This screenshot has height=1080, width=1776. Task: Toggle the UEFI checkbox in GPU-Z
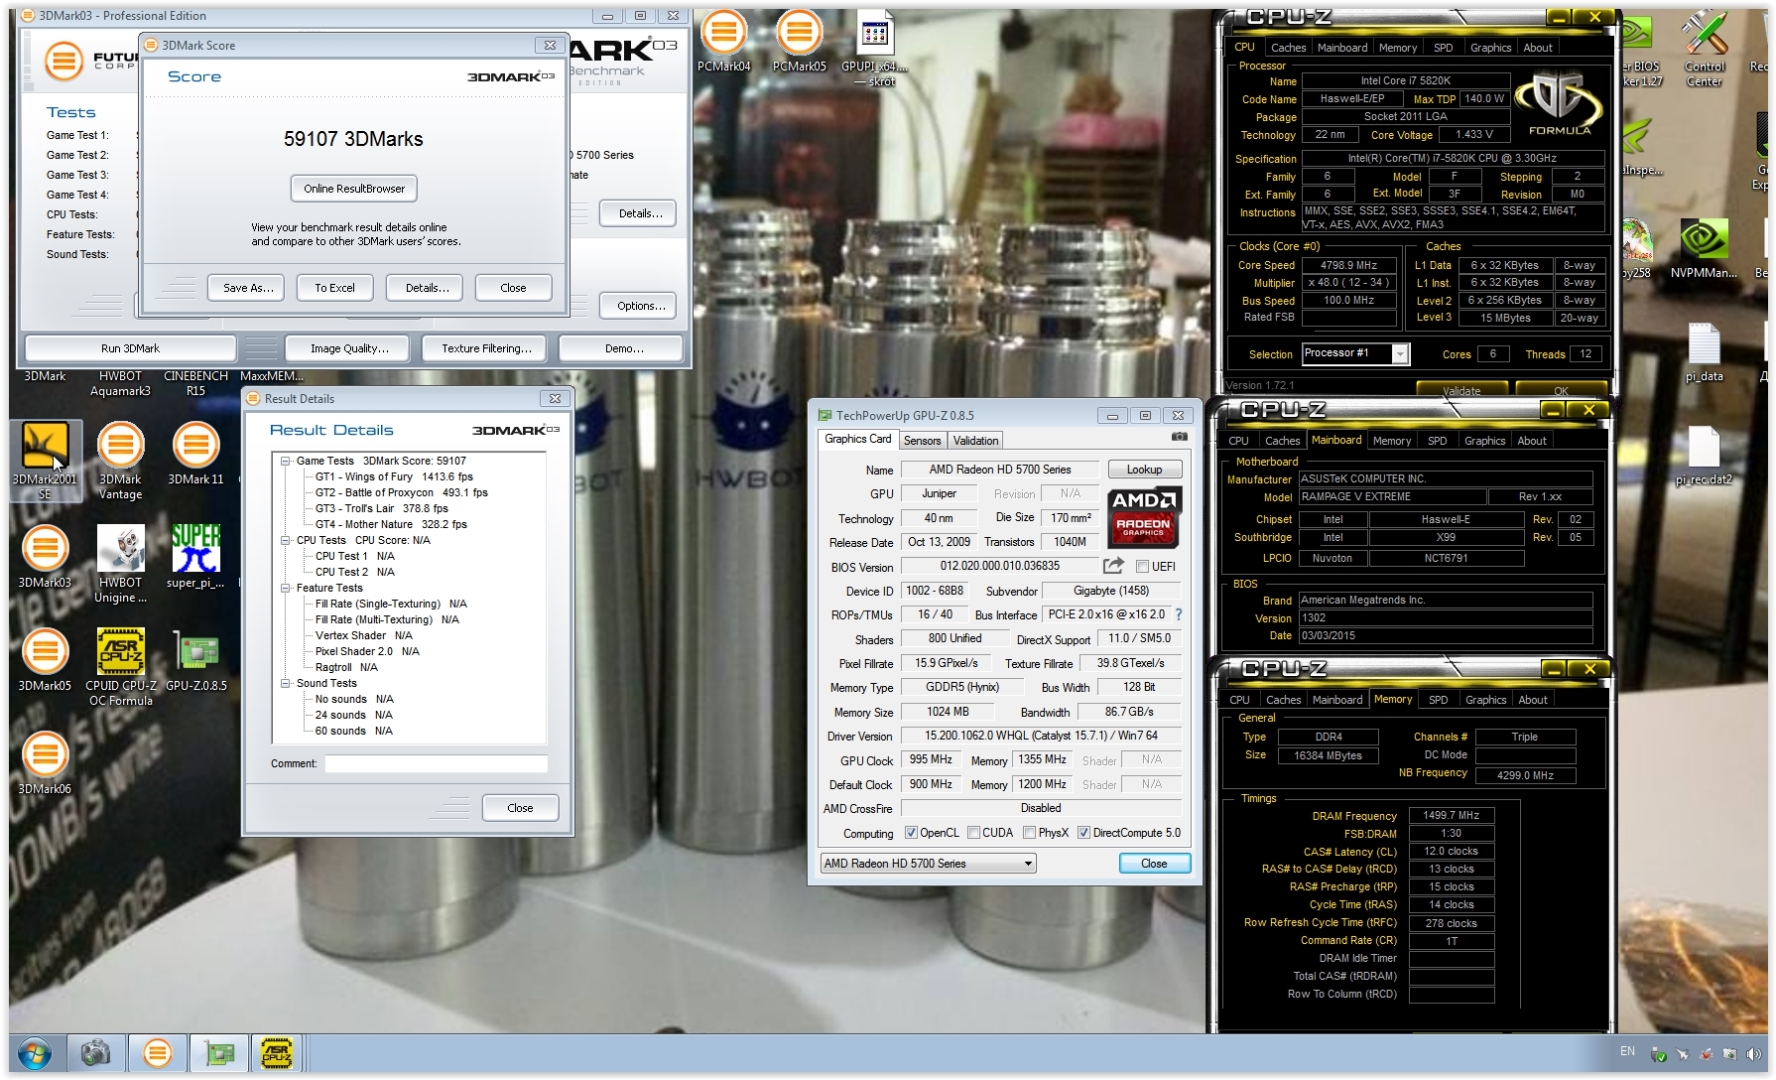click(x=1142, y=567)
